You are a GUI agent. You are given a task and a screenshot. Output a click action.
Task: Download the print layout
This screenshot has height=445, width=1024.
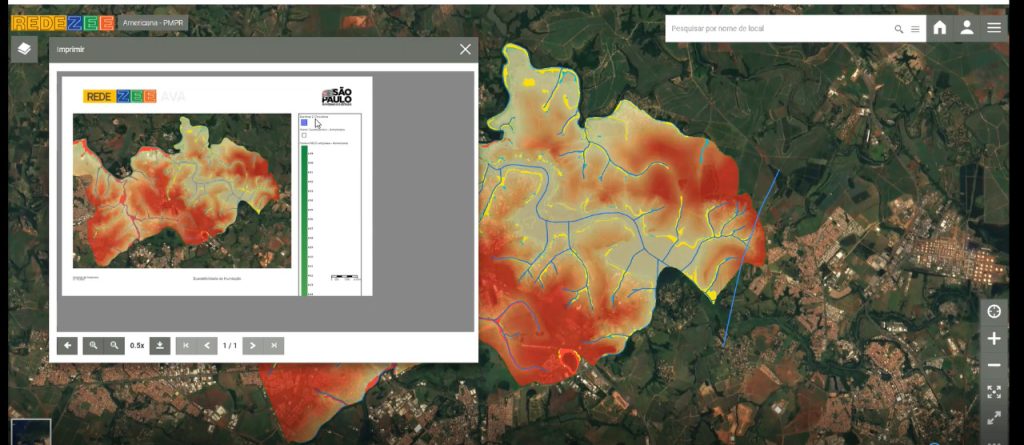click(x=160, y=345)
